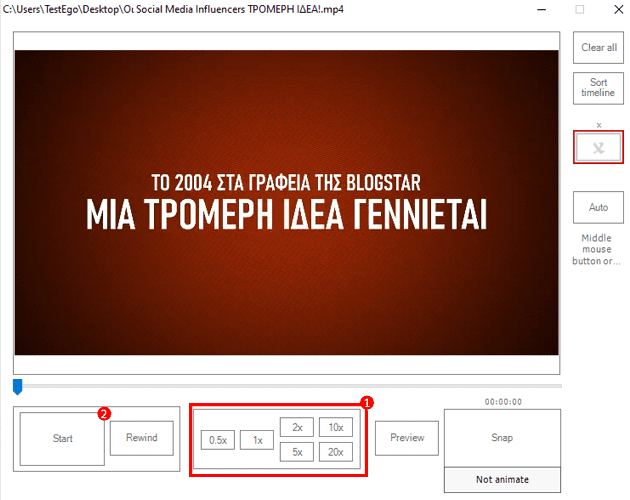The image size is (630, 500).
Task: Close the video window
Action: pos(619,10)
